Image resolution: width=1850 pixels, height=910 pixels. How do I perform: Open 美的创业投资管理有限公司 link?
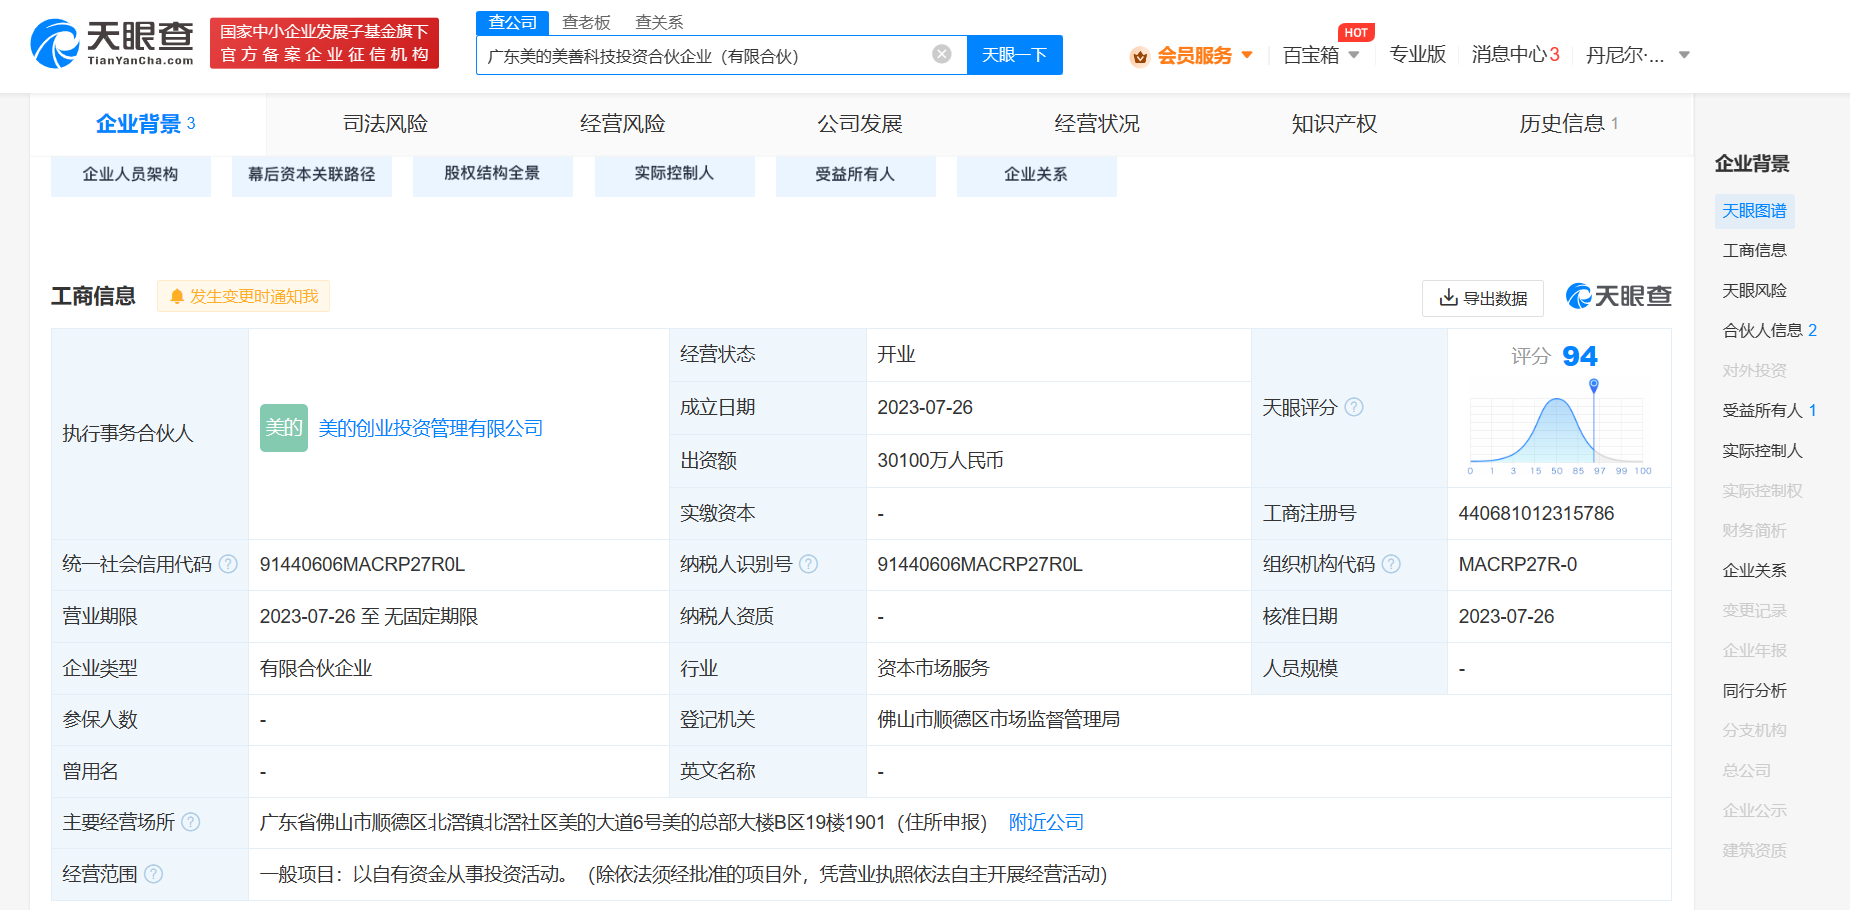pos(431,428)
